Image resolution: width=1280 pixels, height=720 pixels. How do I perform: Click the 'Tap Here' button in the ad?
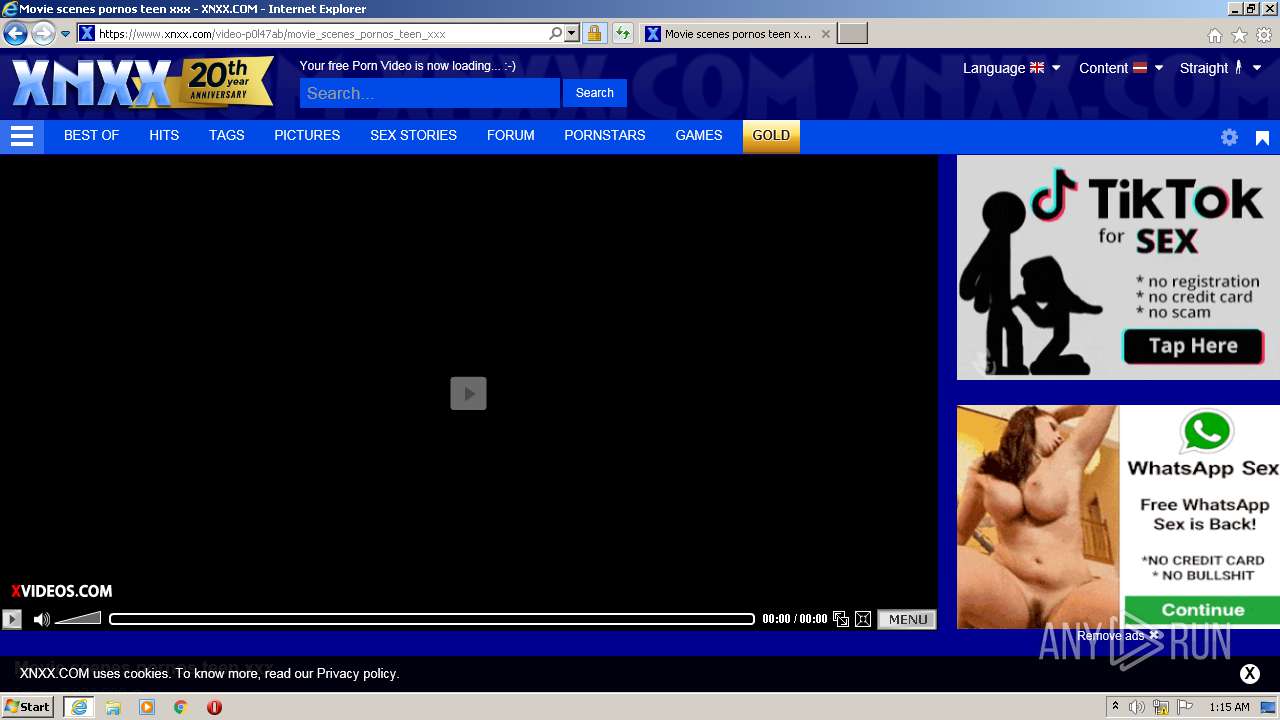(x=1193, y=346)
